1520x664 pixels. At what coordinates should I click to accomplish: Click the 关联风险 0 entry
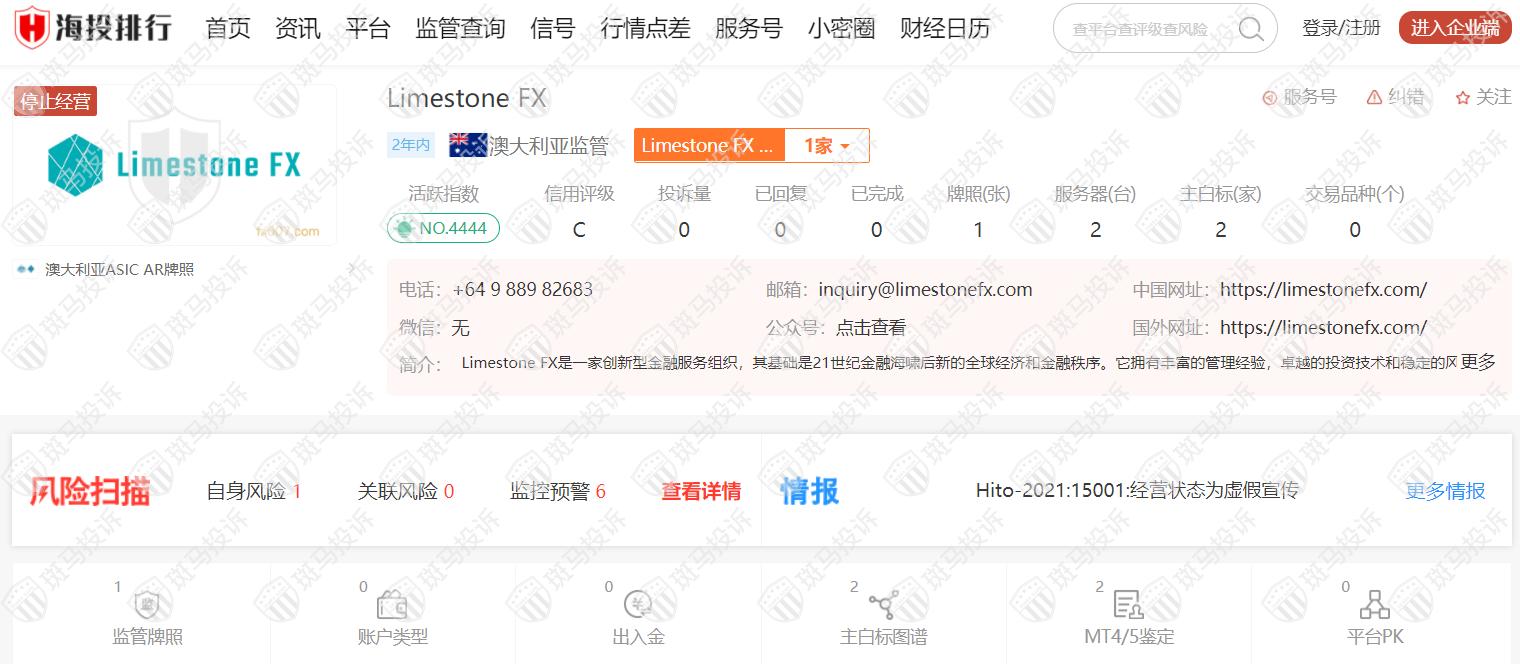pos(406,491)
